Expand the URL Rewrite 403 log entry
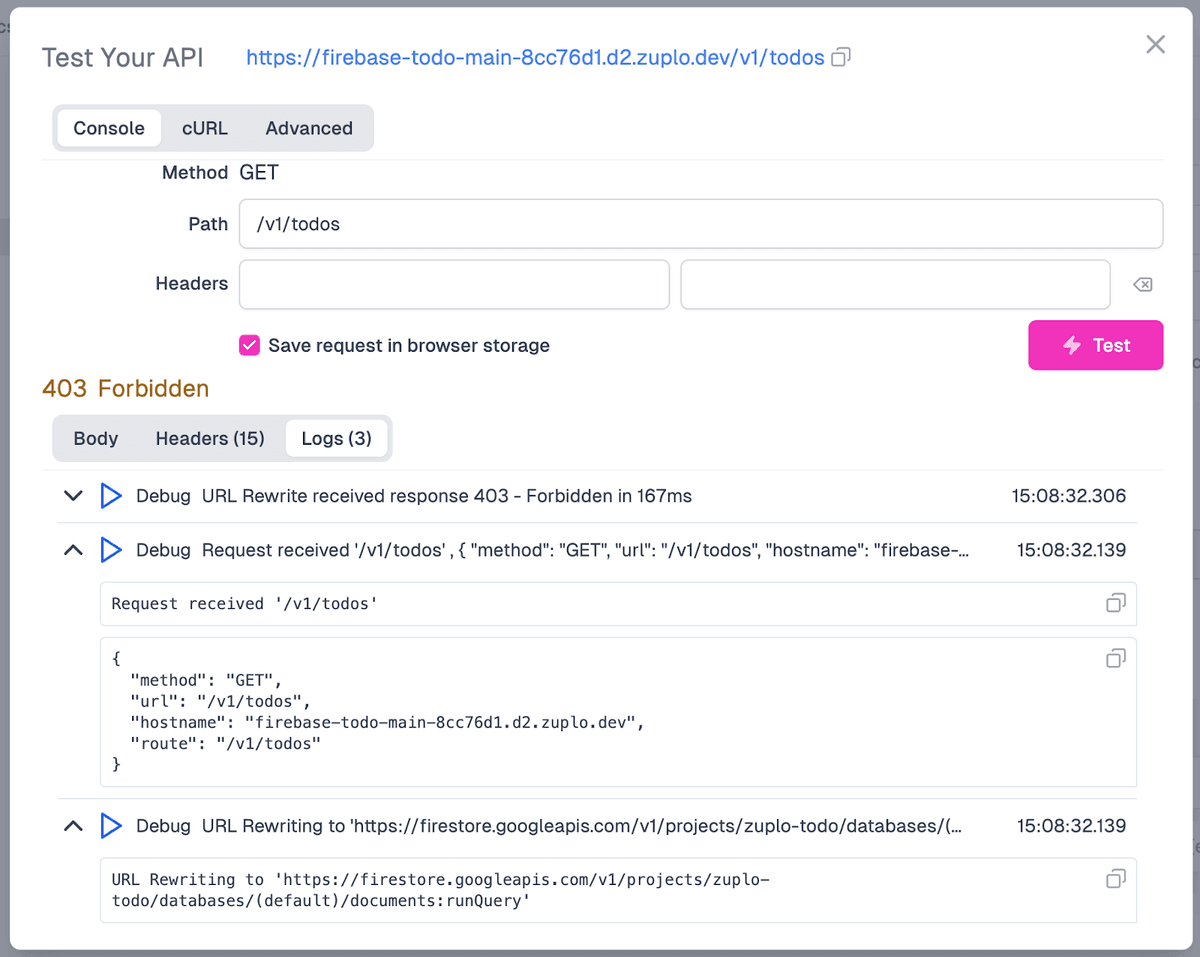 point(72,495)
